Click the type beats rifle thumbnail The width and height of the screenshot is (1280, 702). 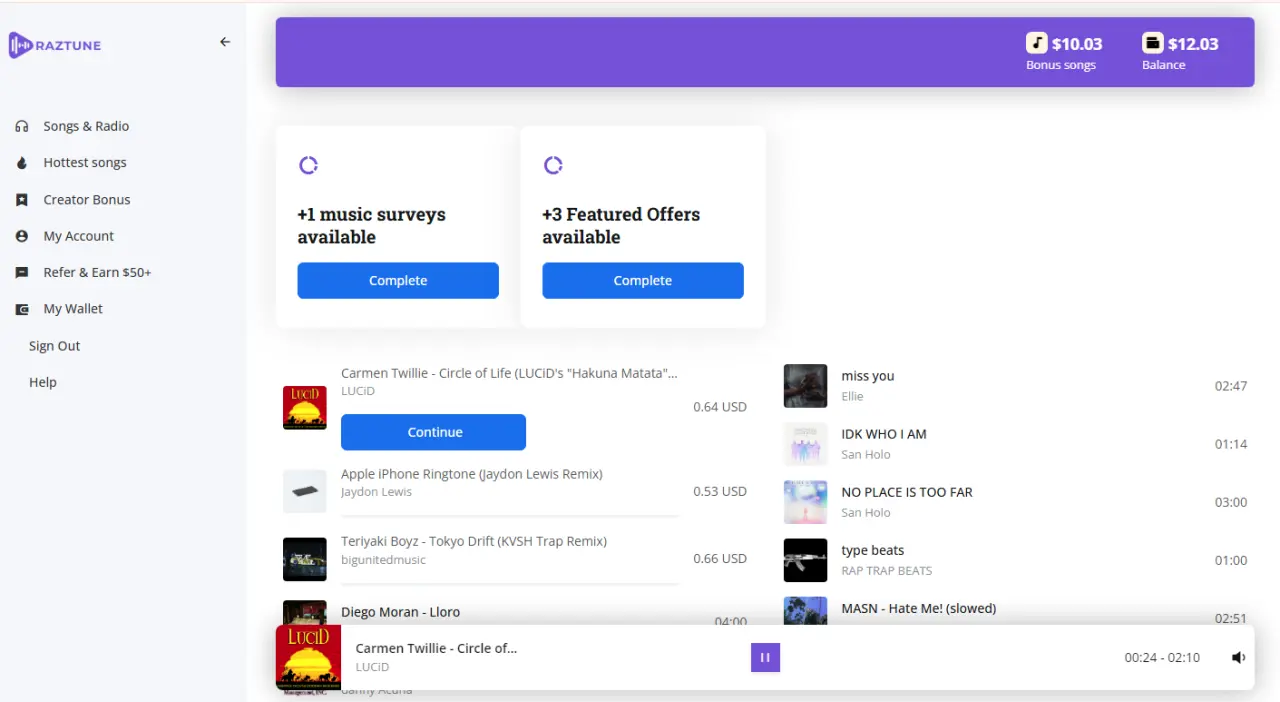[805, 560]
